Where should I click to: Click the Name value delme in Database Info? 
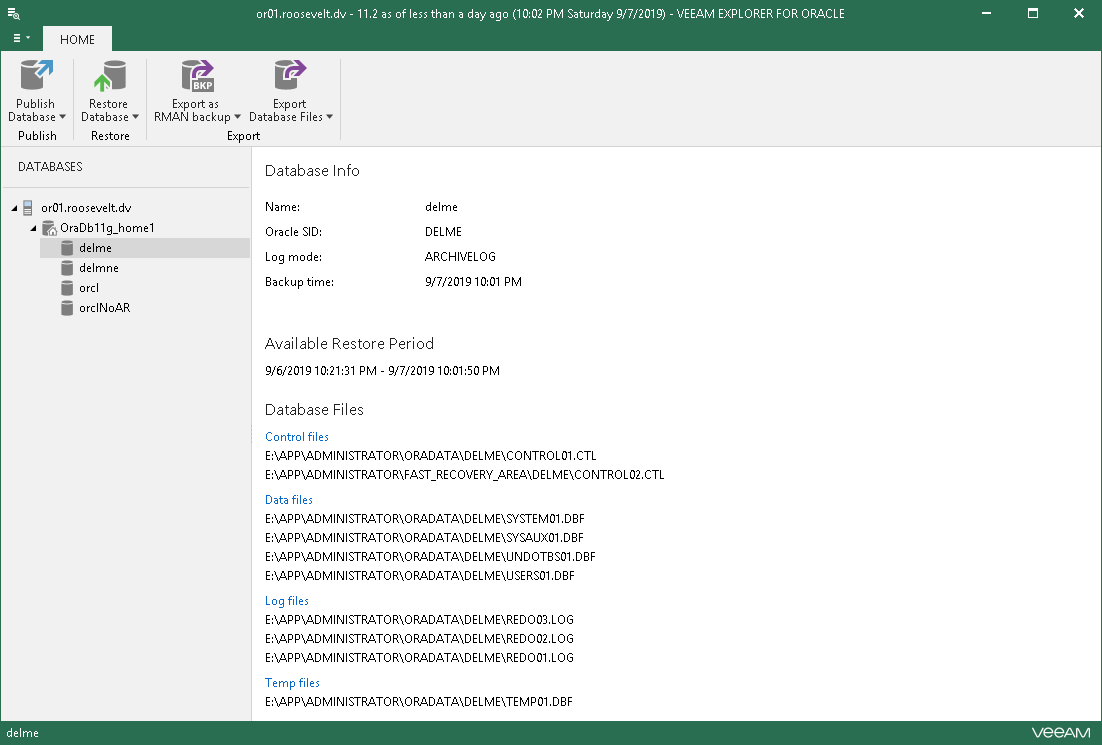coord(441,207)
